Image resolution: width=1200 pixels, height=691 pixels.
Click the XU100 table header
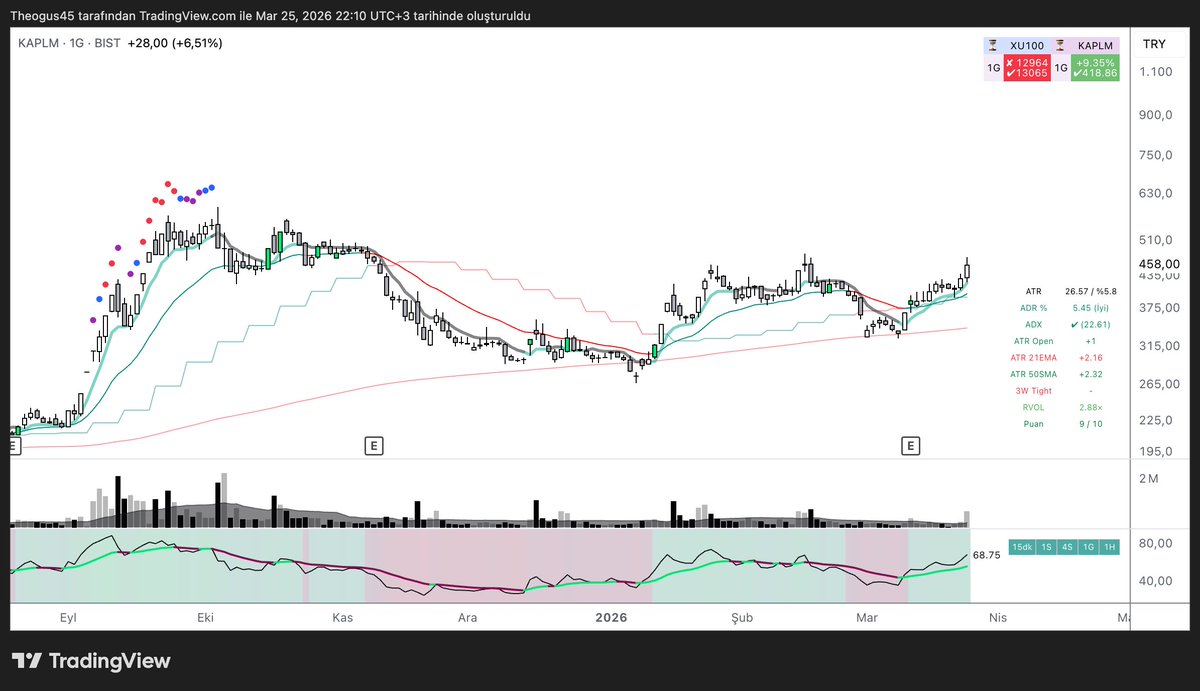(1027, 46)
